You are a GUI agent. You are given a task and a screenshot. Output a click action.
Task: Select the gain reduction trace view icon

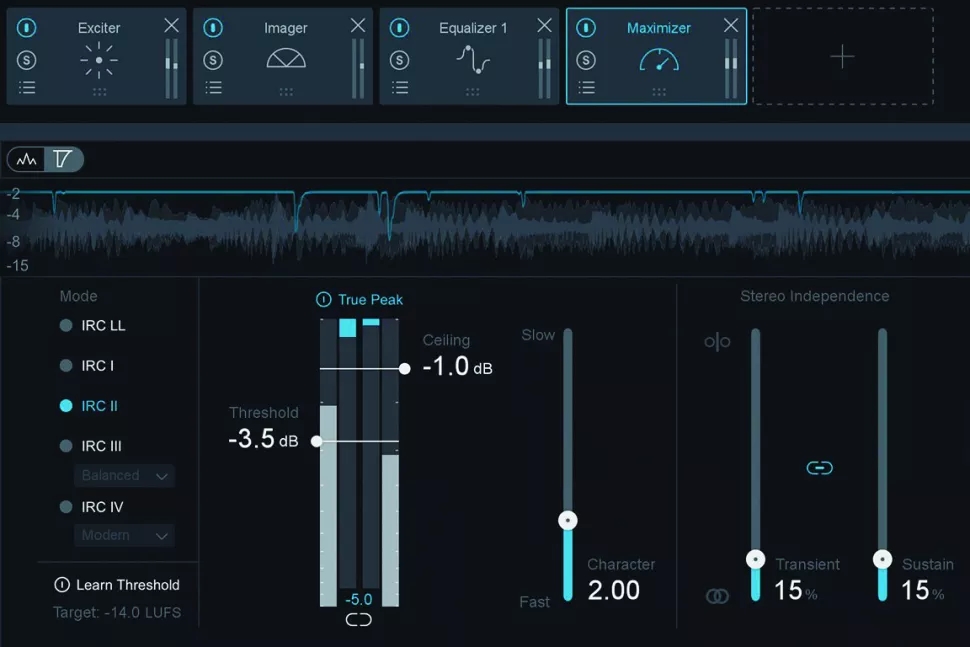click(x=64, y=159)
